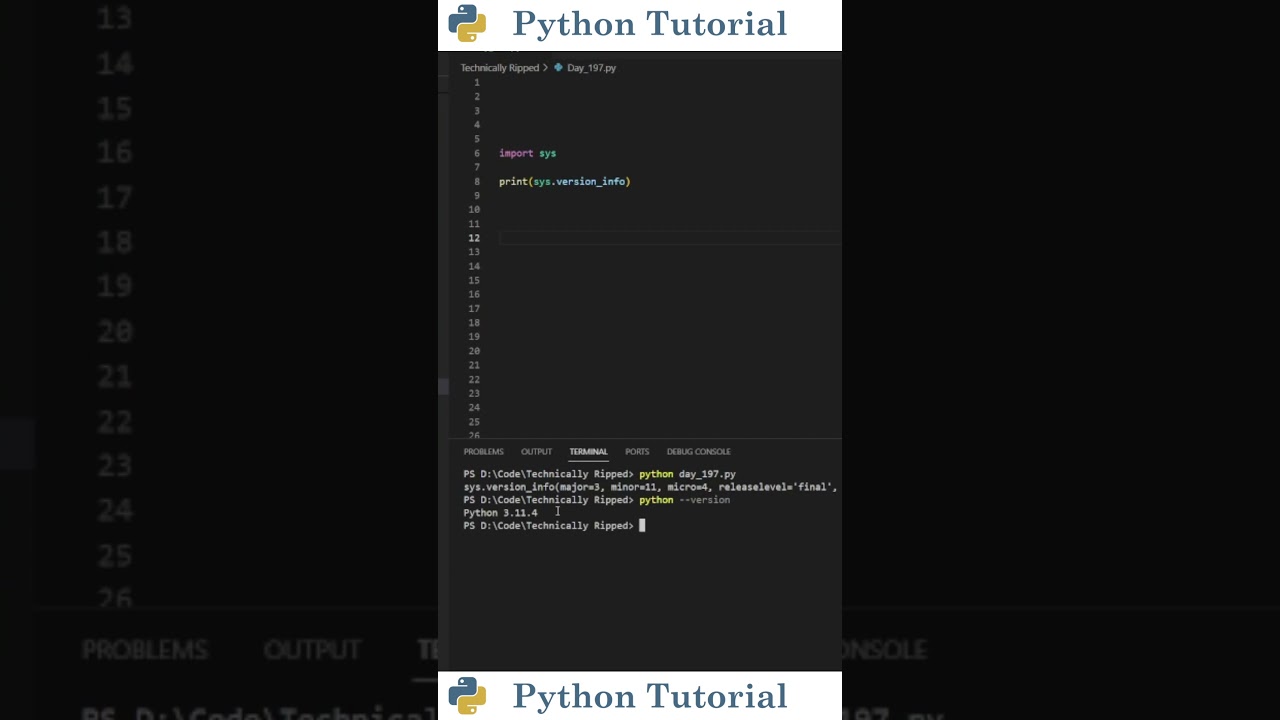Click the Technically Ripped breadcrumb folder
The width and height of the screenshot is (1280, 720).
point(499,68)
